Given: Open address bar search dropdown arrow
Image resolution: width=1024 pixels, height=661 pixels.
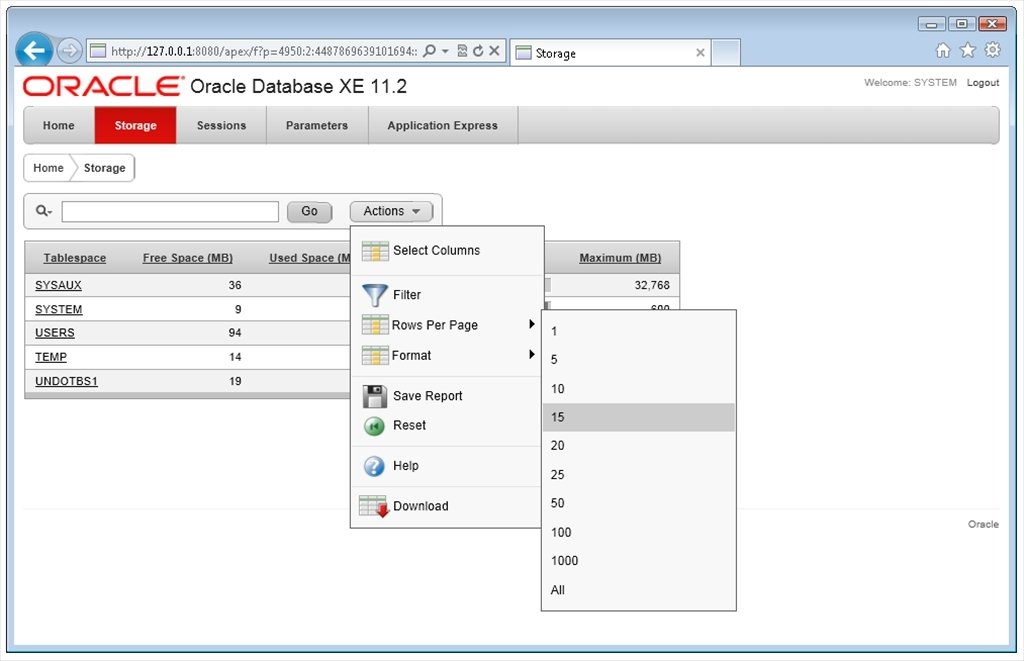Looking at the screenshot, I should point(445,51).
